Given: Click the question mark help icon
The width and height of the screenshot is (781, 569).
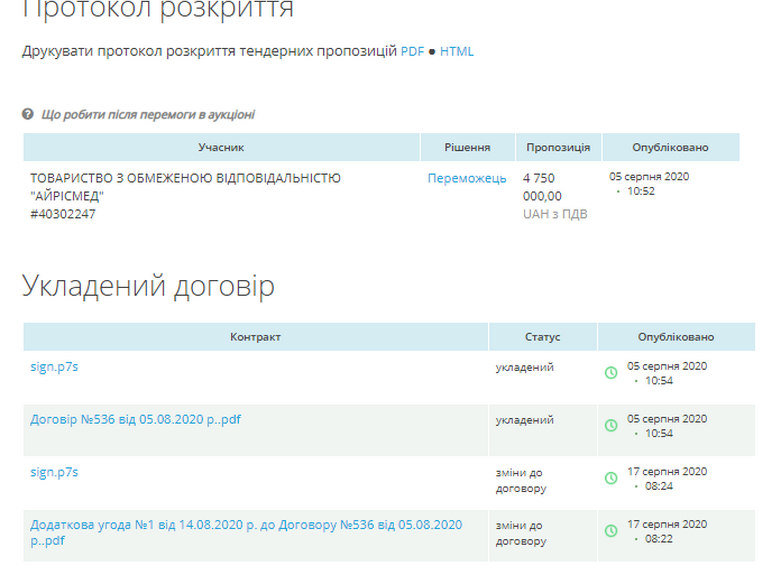Looking at the screenshot, I should tap(29, 115).
